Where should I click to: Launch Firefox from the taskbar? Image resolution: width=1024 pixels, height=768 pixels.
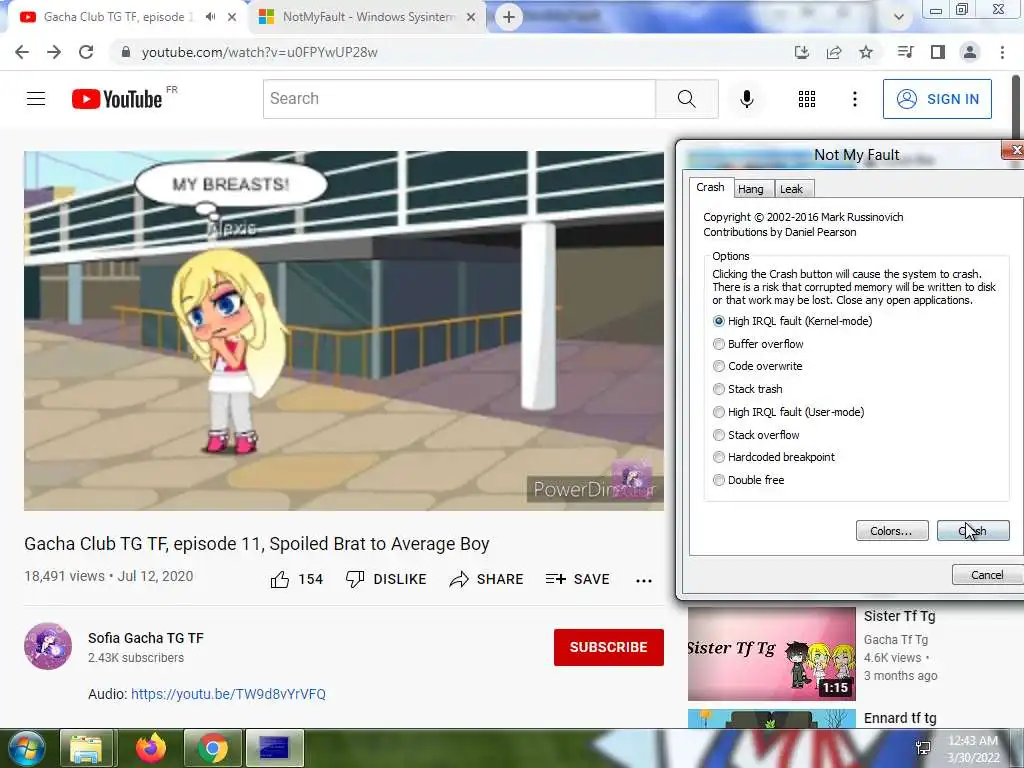pyautogui.click(x=151, y=748)
